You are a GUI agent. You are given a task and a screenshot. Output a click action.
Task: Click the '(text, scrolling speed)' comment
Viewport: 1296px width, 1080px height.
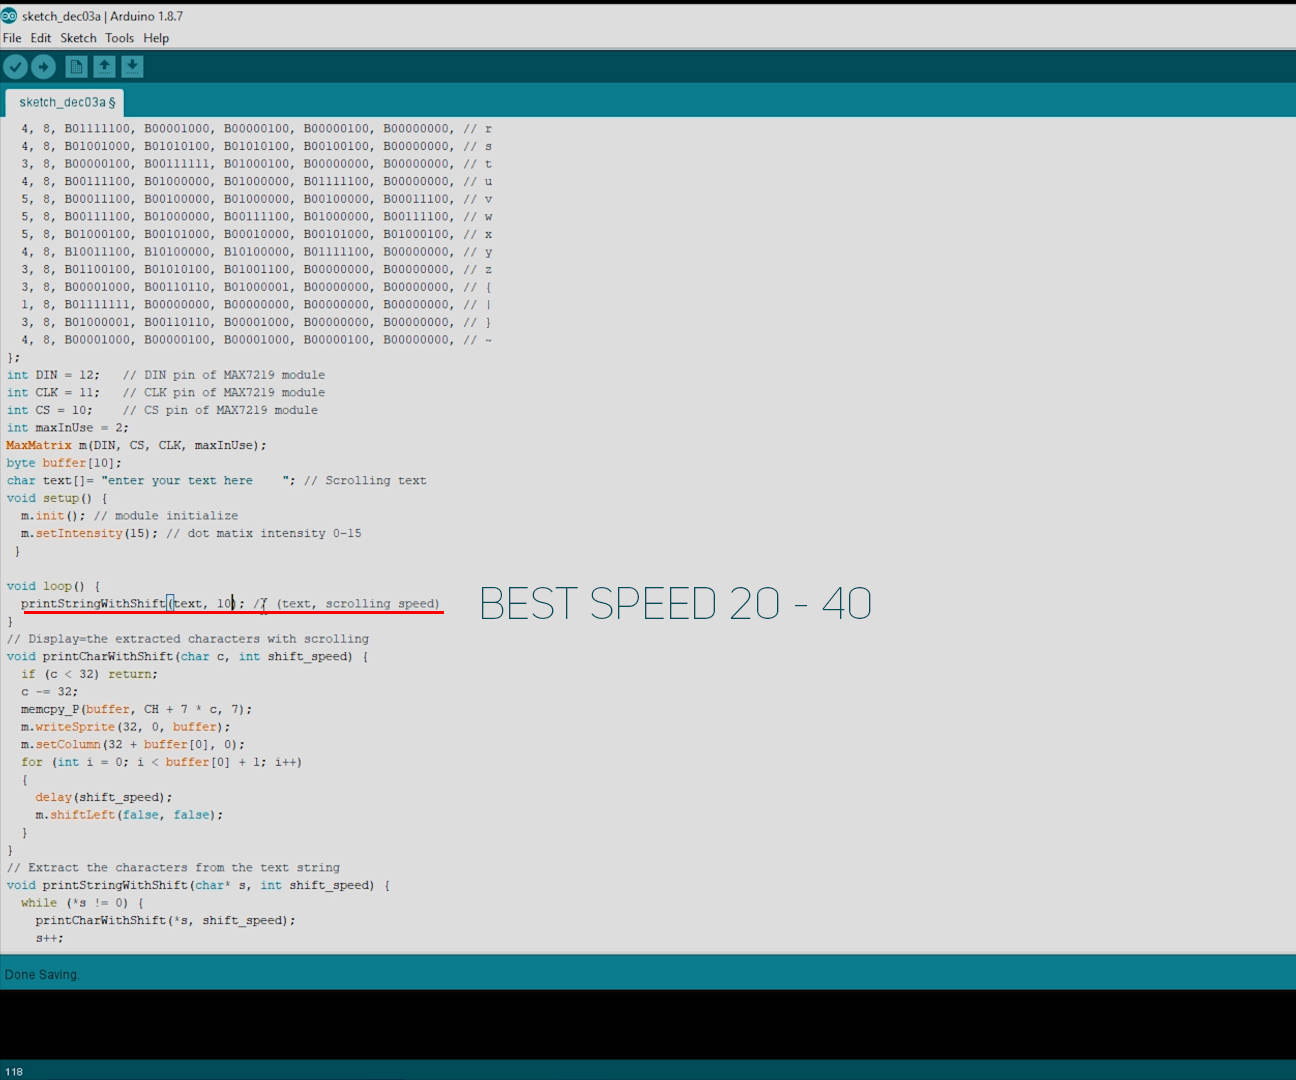pyautogui.click(x=358, y=604)
